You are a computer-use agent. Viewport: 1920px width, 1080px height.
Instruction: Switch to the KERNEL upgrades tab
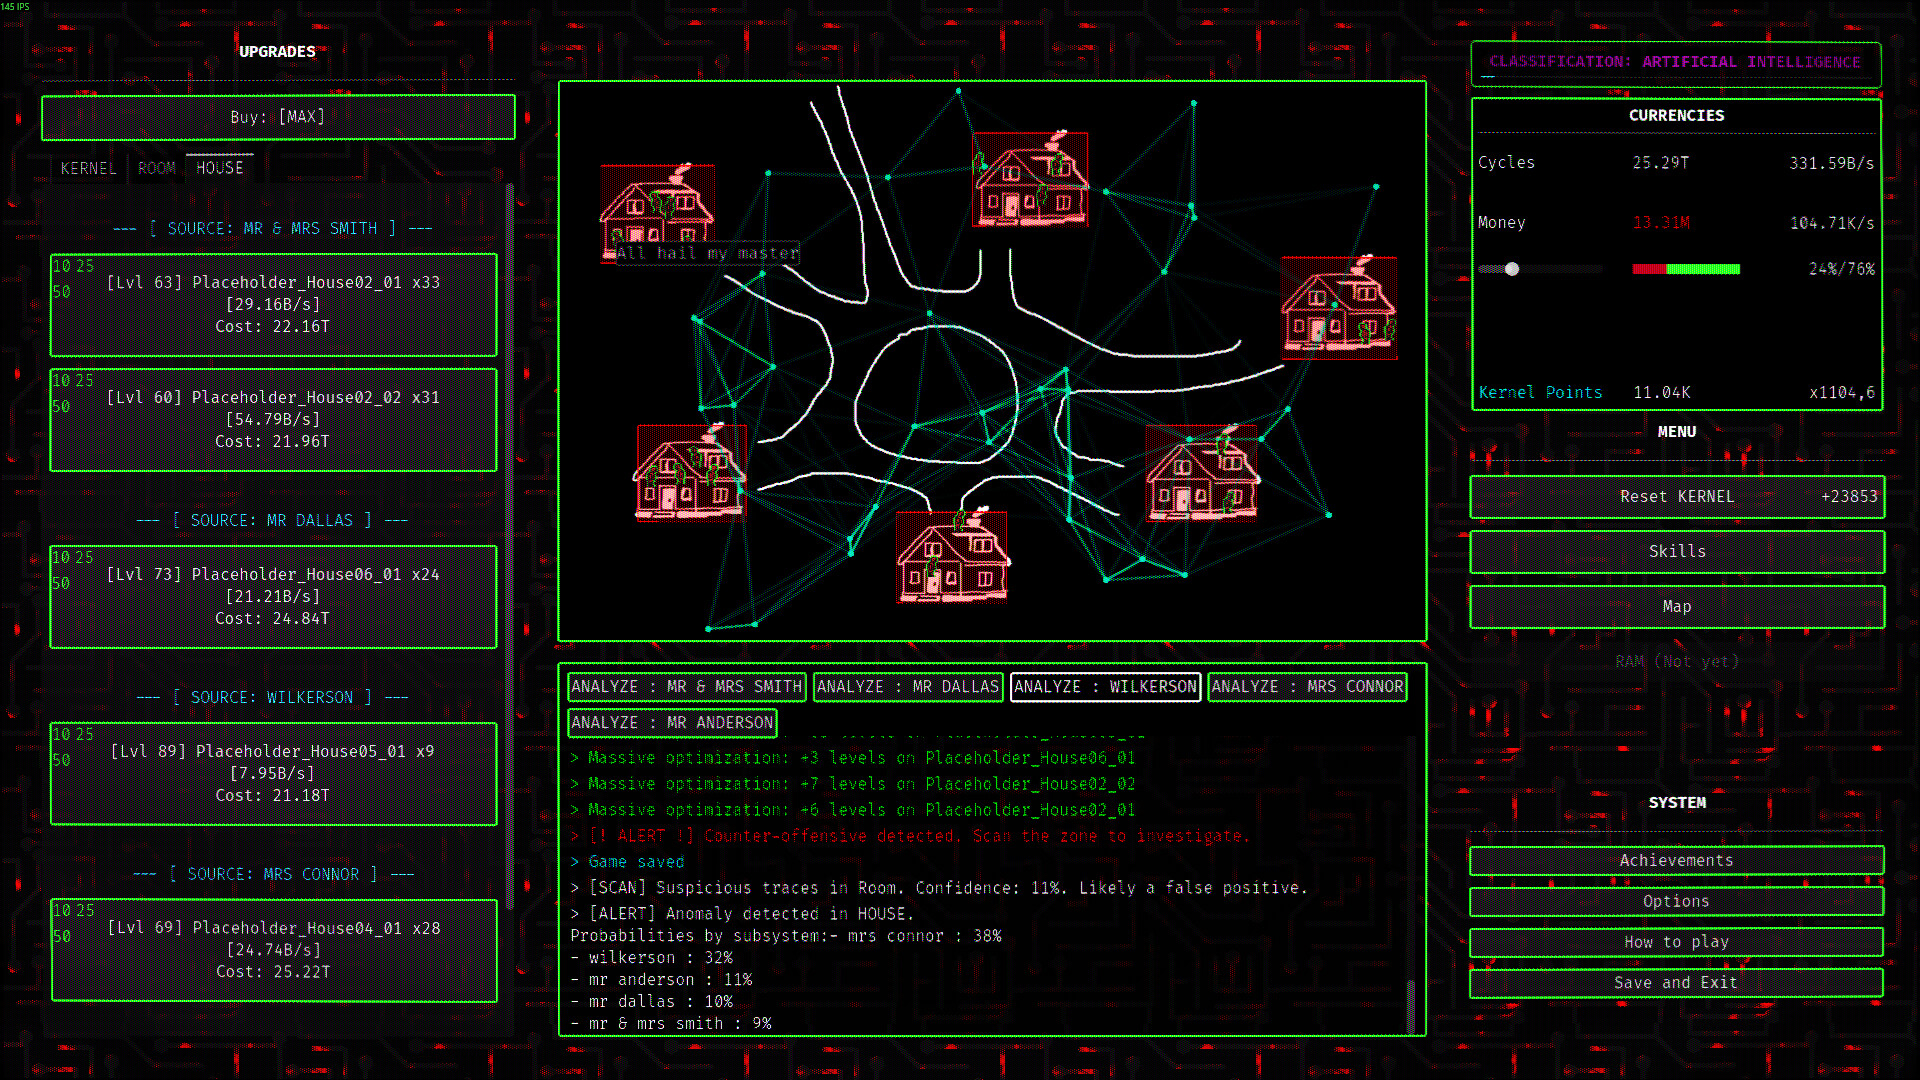88,168
